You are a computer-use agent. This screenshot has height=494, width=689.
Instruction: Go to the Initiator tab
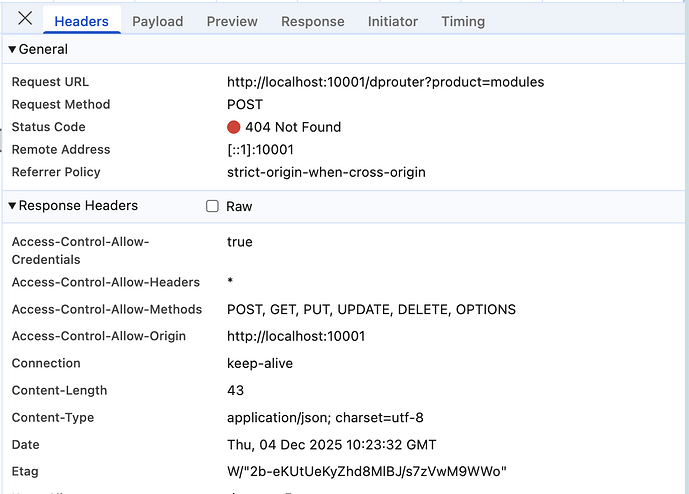(392, 21)
